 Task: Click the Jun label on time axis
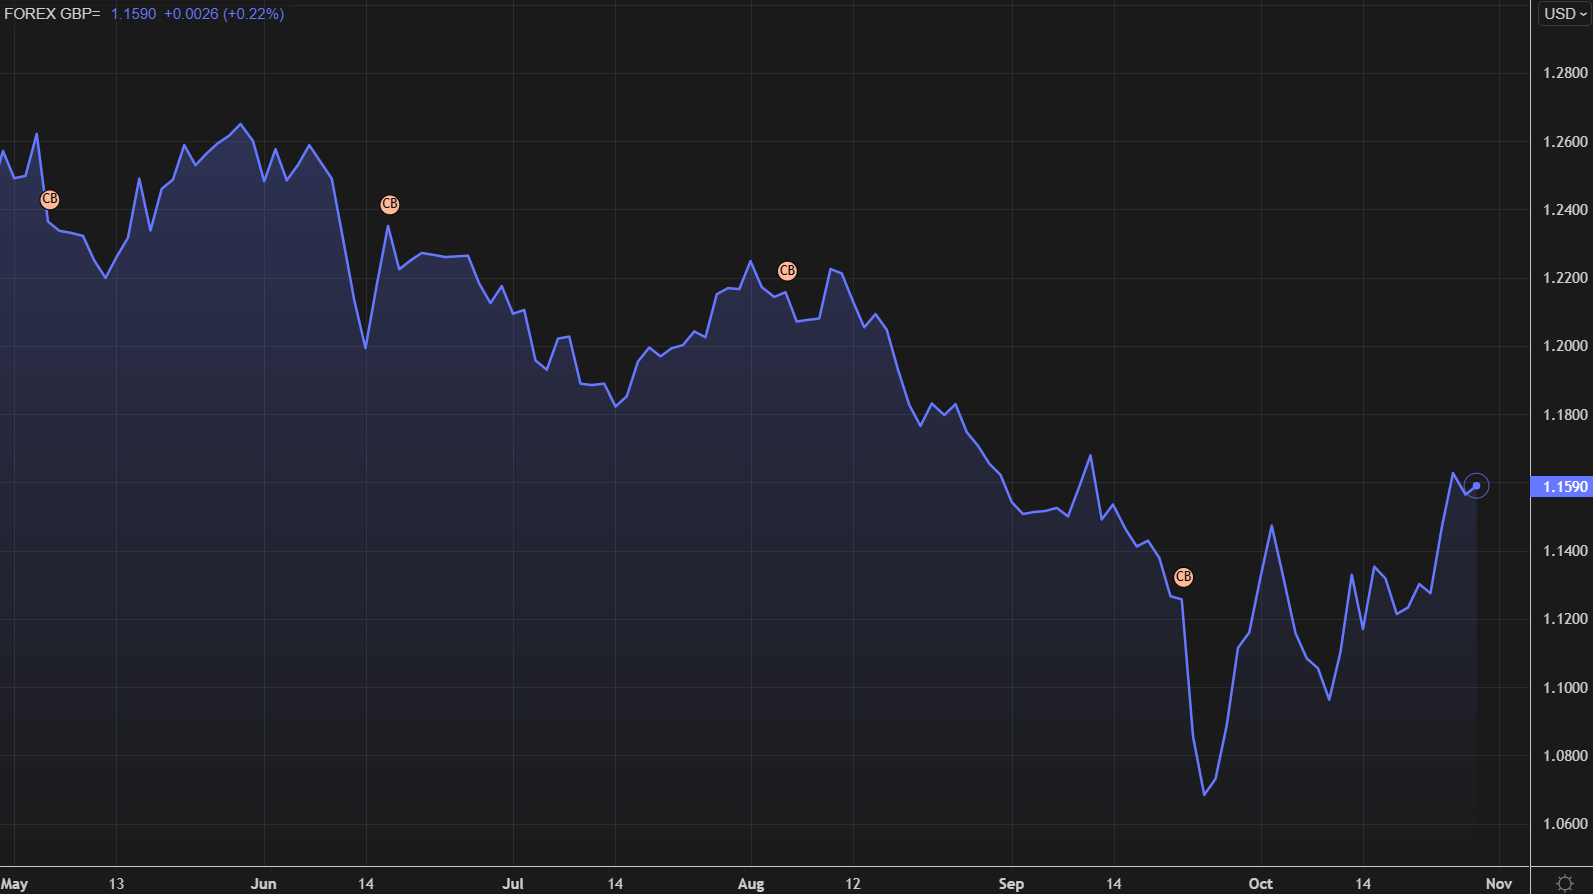263,884
